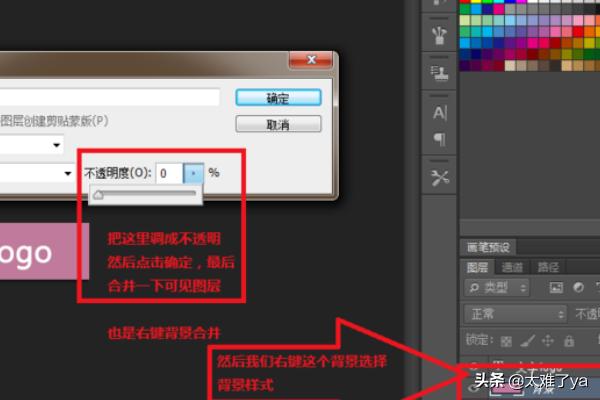Switch to the 通道 tab
The height and width of the screenshot is (400, 600).
pyautogui.click(x=512, y=267)
